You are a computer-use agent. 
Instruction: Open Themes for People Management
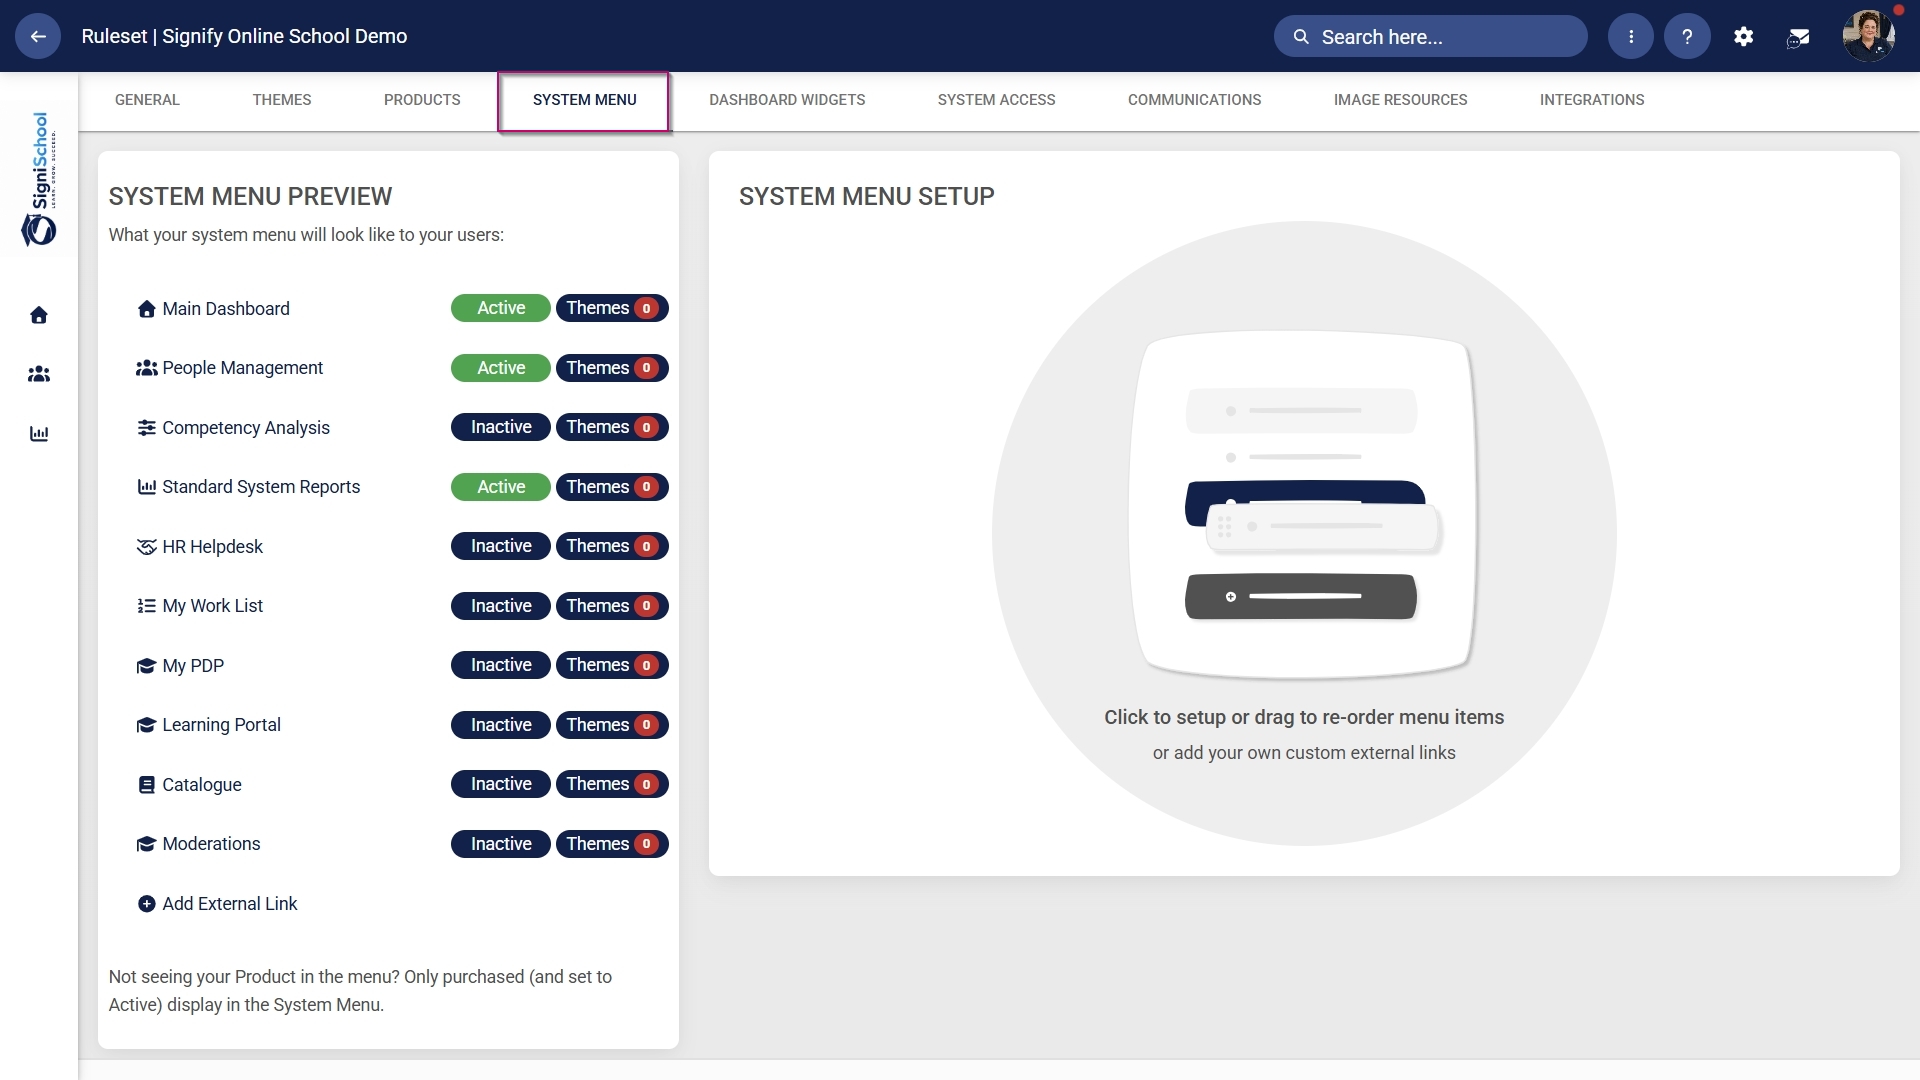click(612, 368)
